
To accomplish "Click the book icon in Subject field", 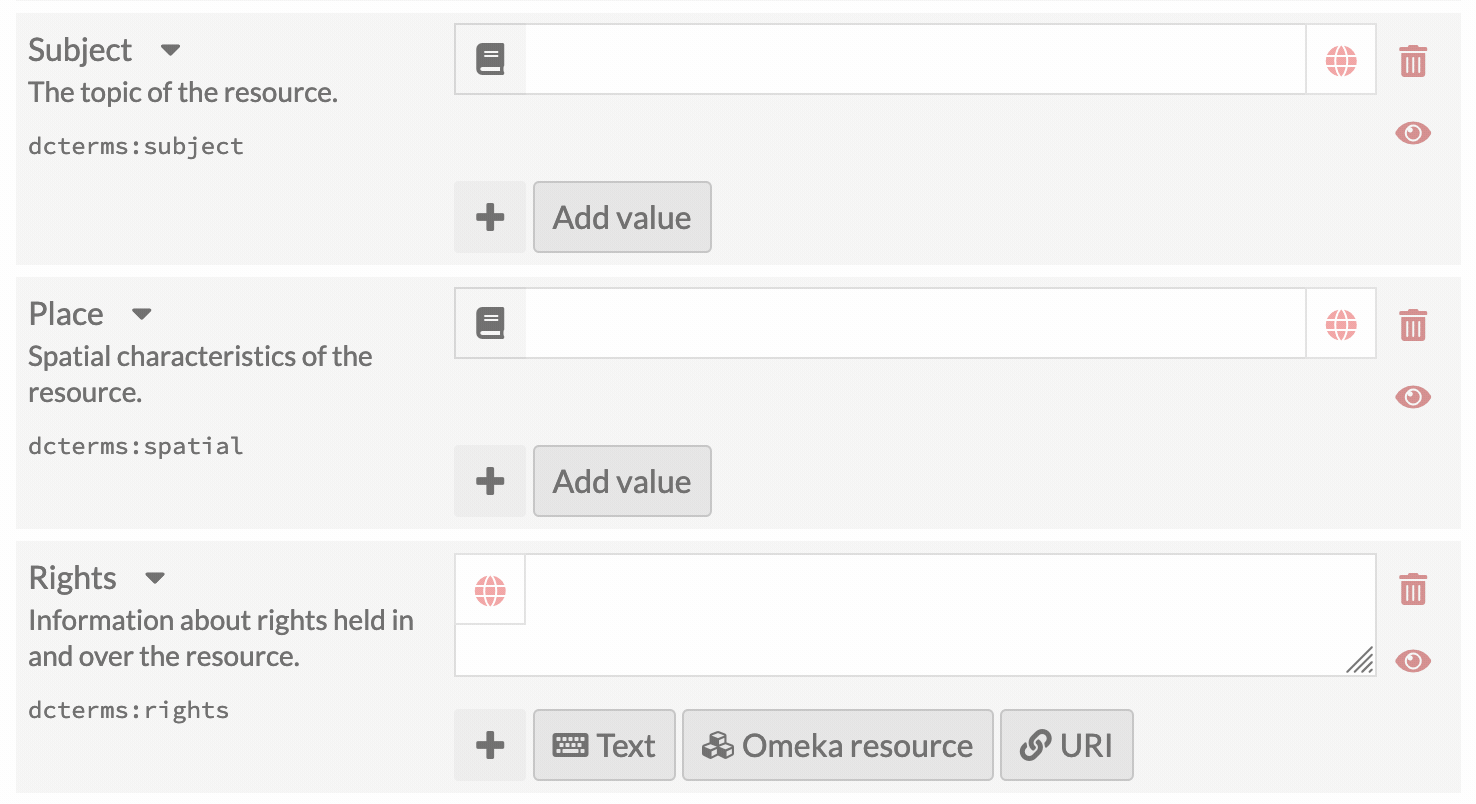I will coord(490,60).
